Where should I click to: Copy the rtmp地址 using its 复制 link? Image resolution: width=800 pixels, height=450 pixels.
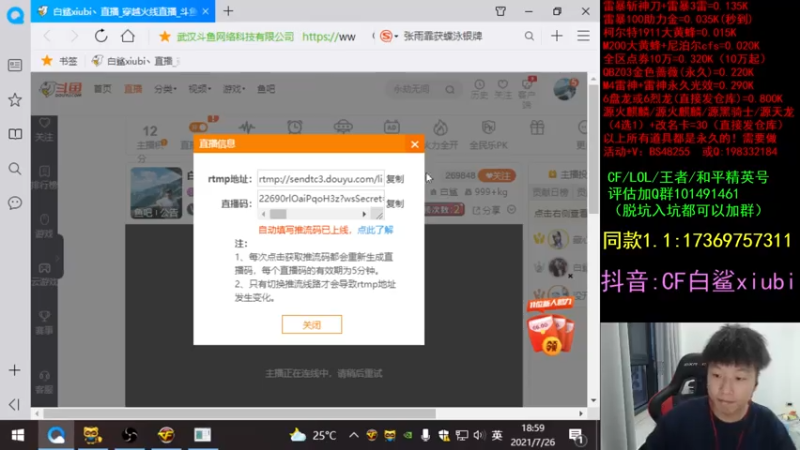pyautogui.click(x=395, y=179)
